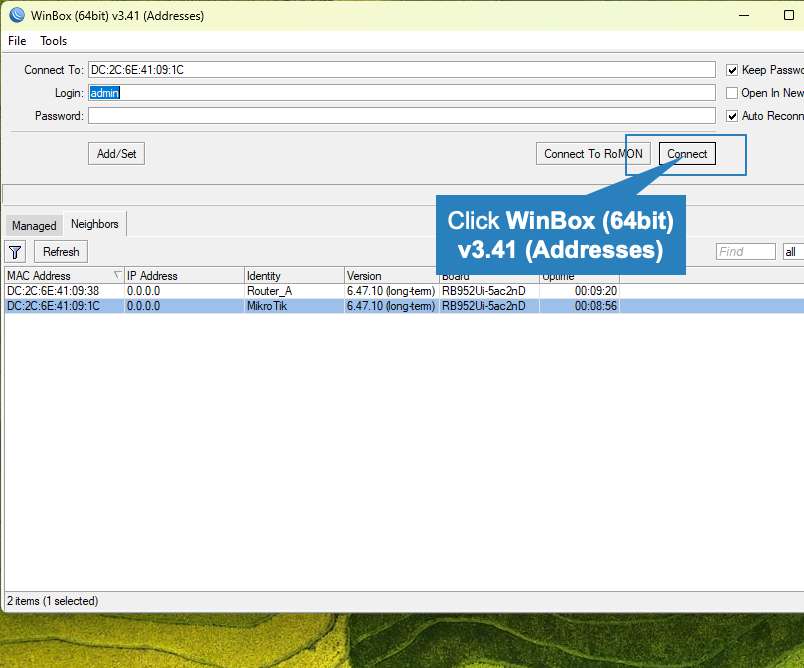
Task: Sort by the Identity column header
Action: tap(293, 275)
